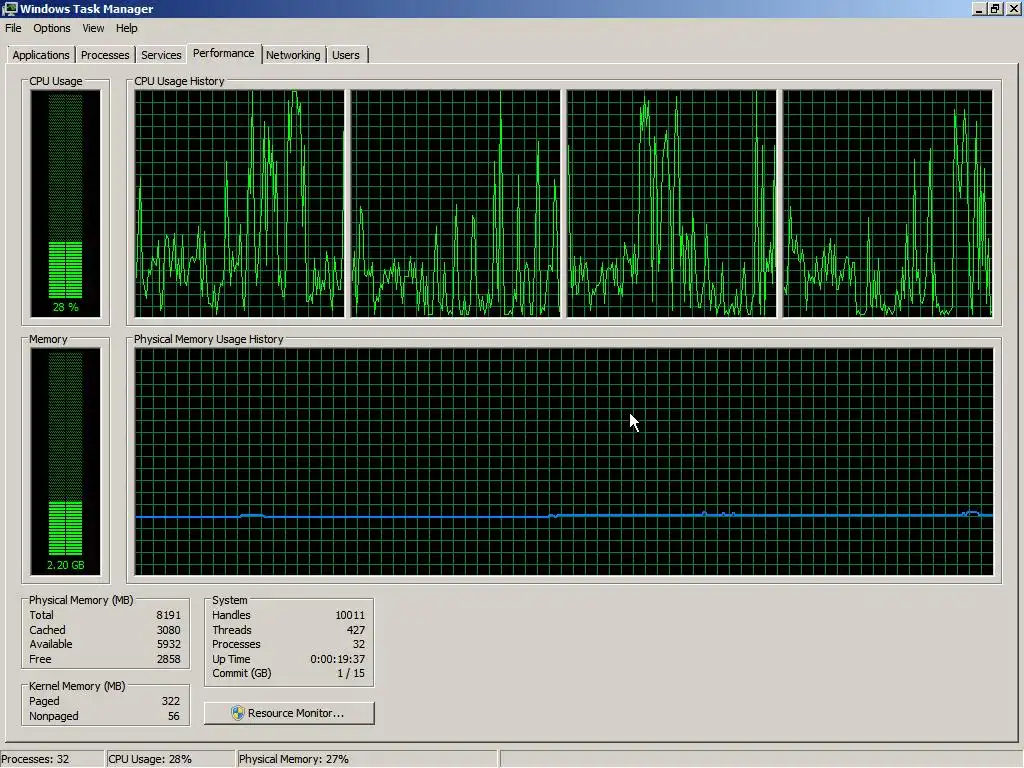Click the Kernel Memory (MB) group label

pyautogui.click(x=77, y=686)
